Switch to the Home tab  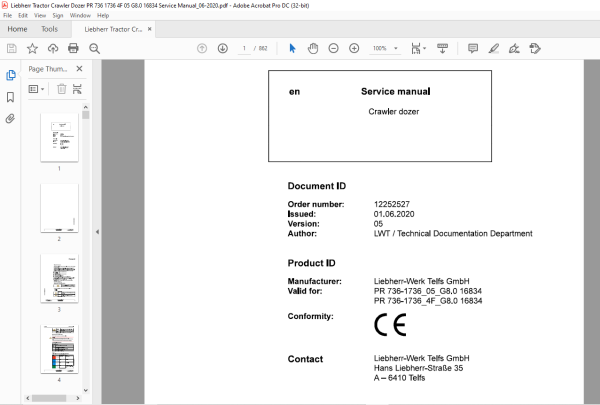pos(17,29)
